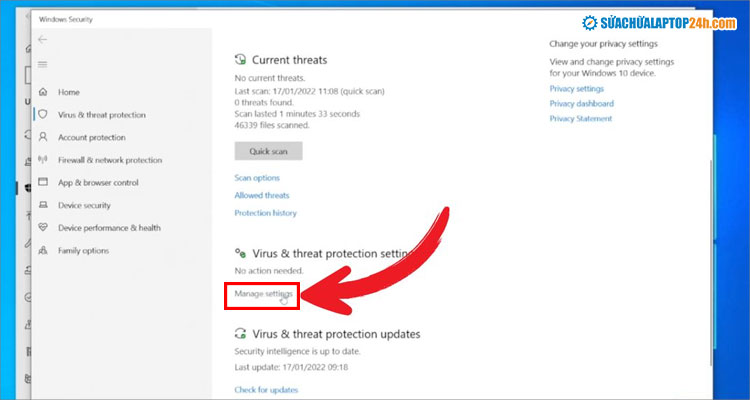This screenshot has width=750, height=400.
Task: Click the App & browser control icon
Action: pyautogui.click(x=42, y=183)
